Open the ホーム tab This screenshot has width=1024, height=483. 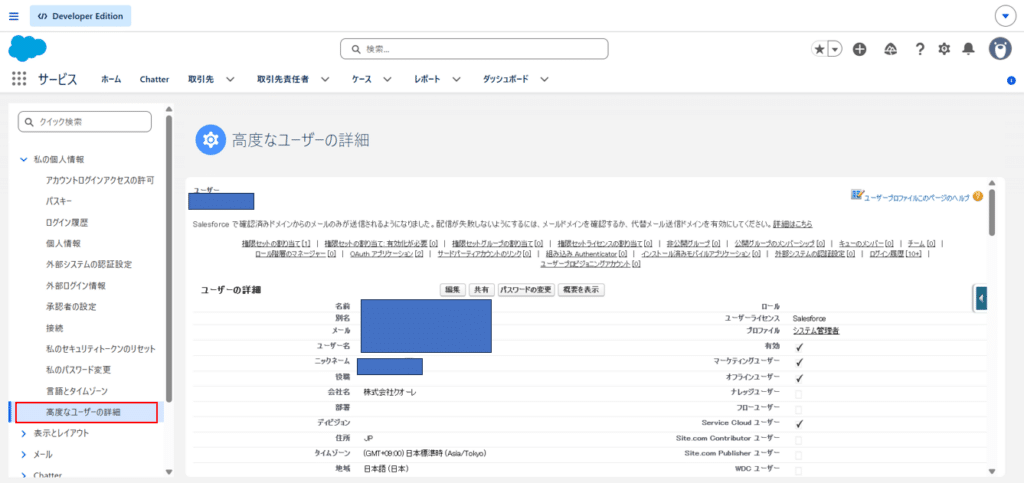pyautogui.click(x=111, y=80)
